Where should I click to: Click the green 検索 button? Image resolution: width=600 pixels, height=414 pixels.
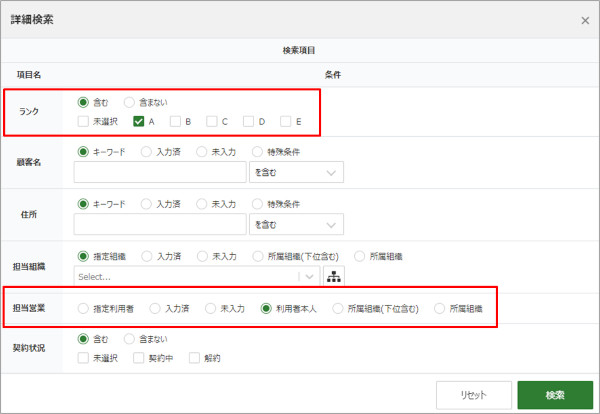pyautogui.click(x=555, y=395)
